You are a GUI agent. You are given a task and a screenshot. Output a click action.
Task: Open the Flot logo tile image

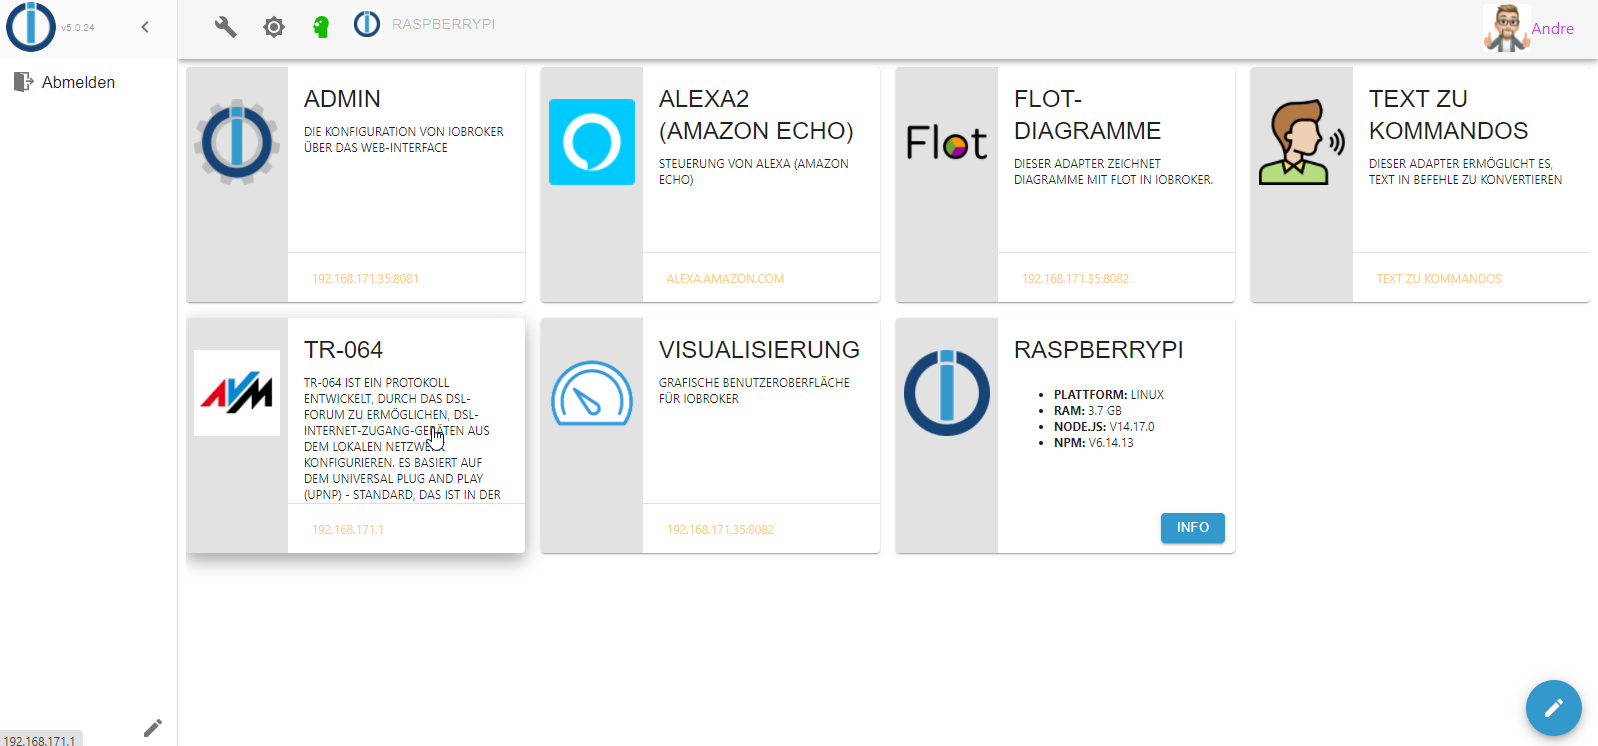pos(947,143)
